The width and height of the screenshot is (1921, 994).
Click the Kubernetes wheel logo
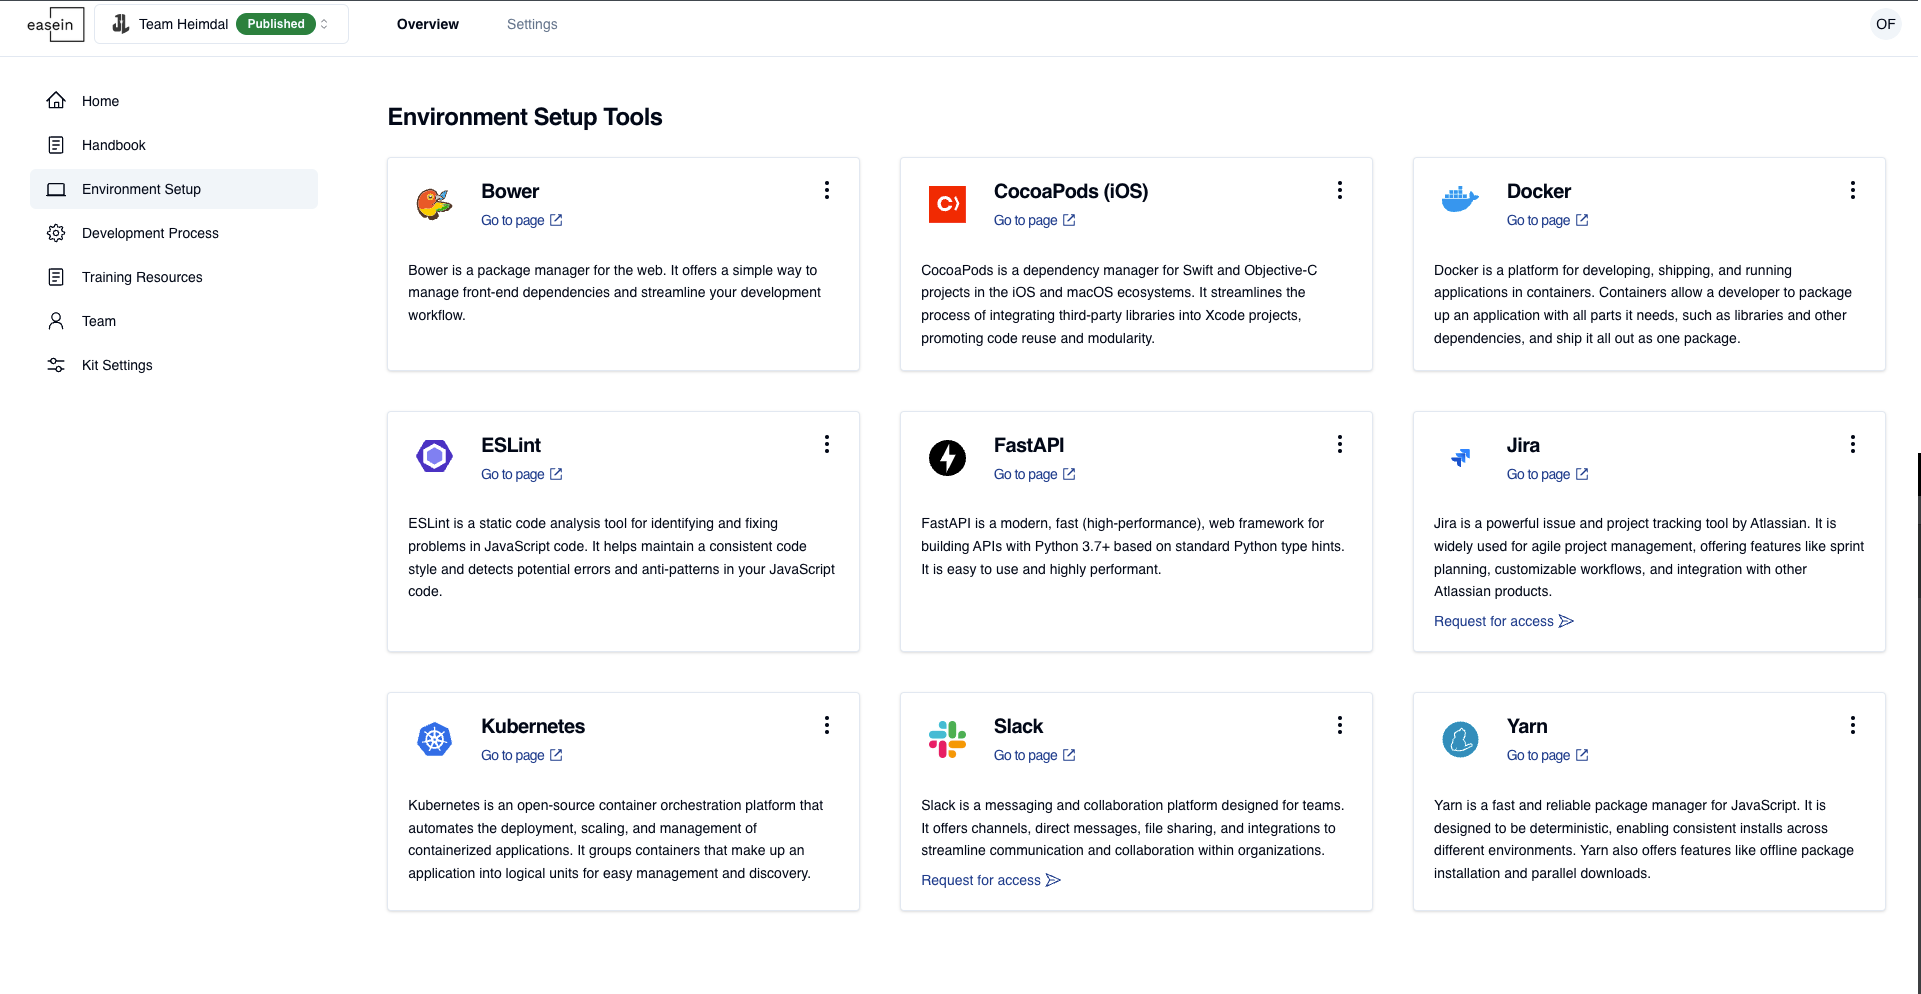pyautogui.click(x=434, y=739)
